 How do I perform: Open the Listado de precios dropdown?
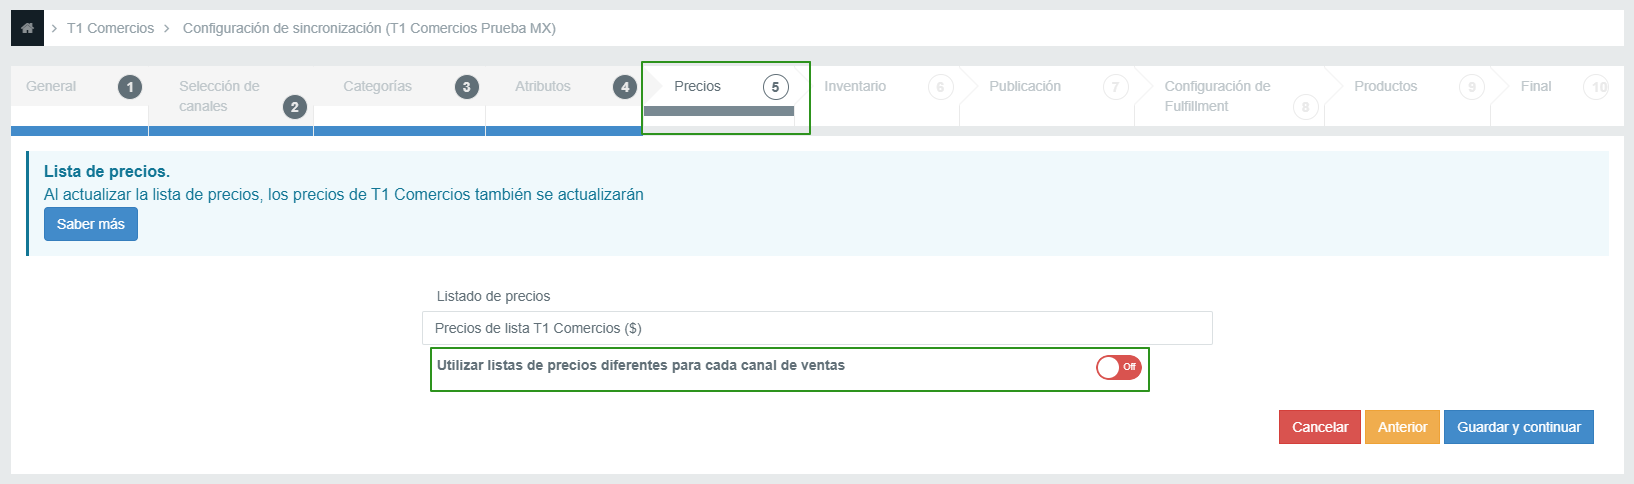click(x=817, y=328)
